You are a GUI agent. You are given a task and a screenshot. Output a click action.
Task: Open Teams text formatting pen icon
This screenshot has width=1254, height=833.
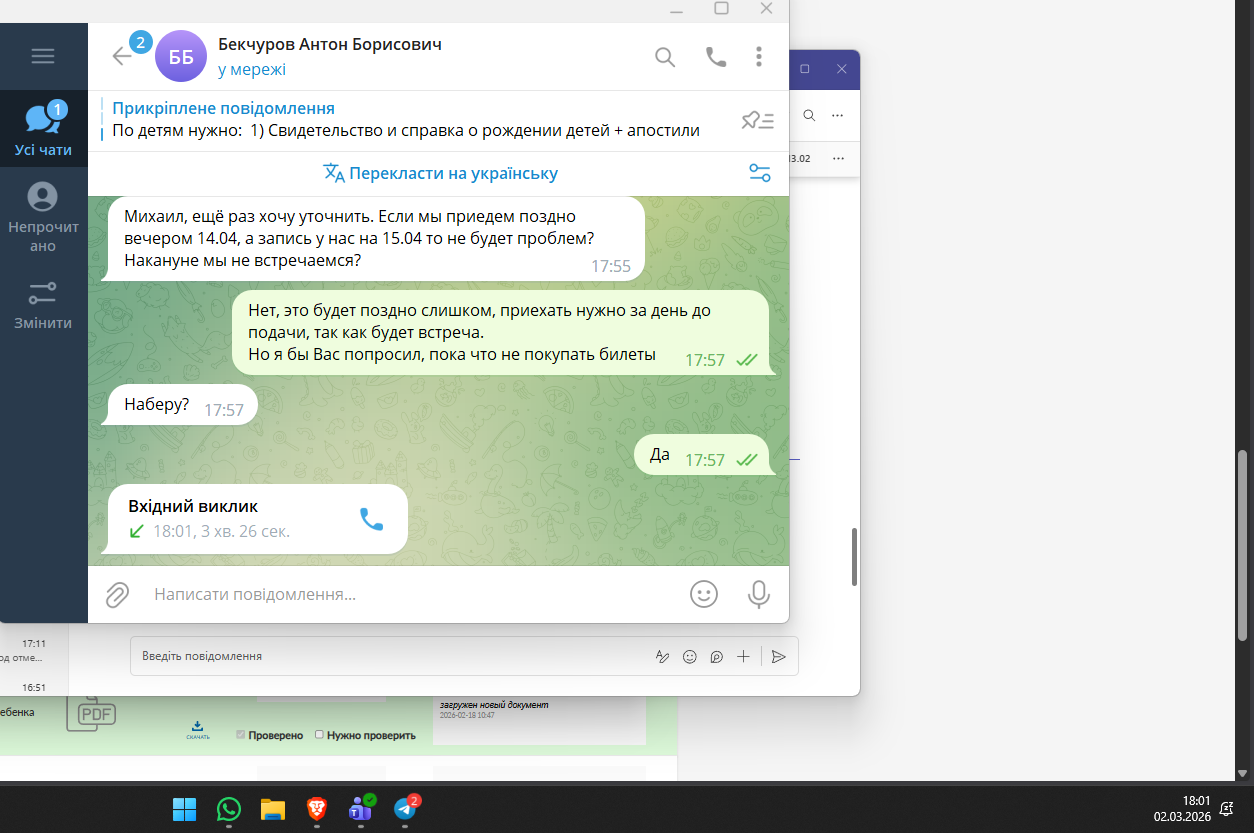(x=662, y=657)
